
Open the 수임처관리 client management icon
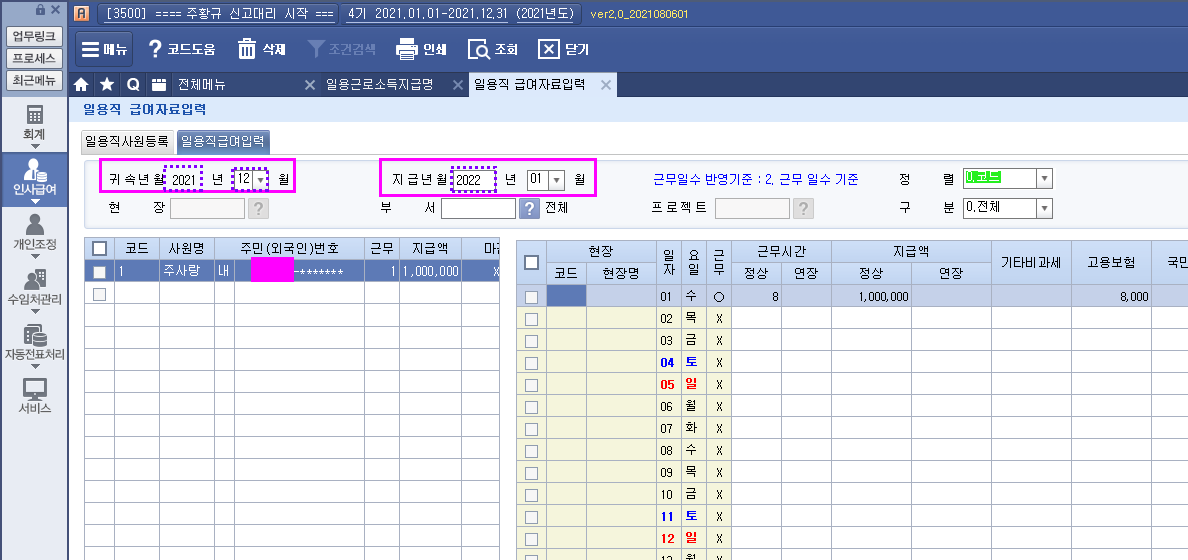[35, 281]
